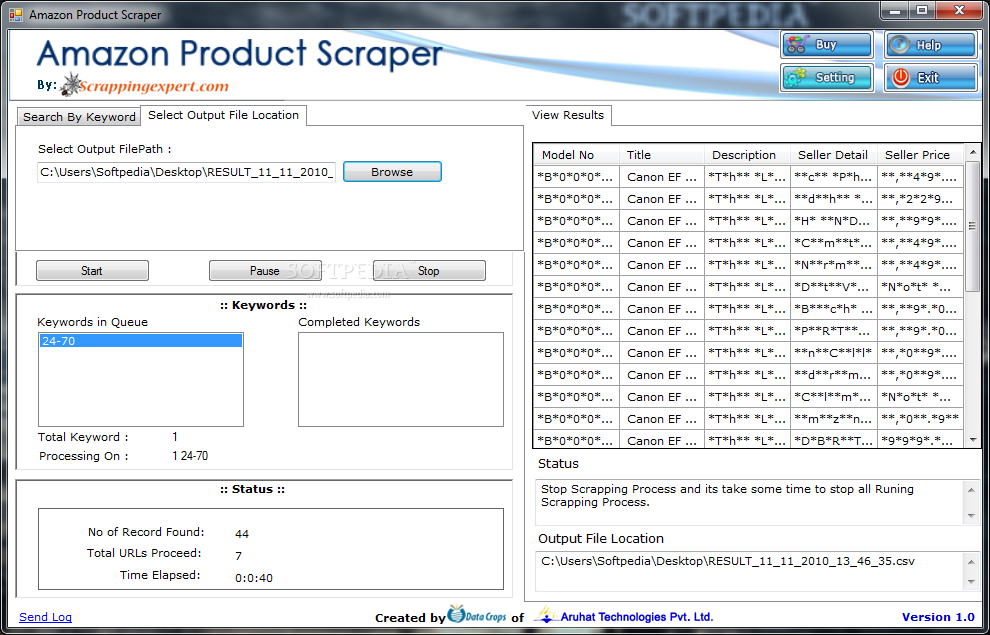This screenshot has height=635, width=990.
Task: Click Processing On value '1 24-70'
Action: pos(190,456)
